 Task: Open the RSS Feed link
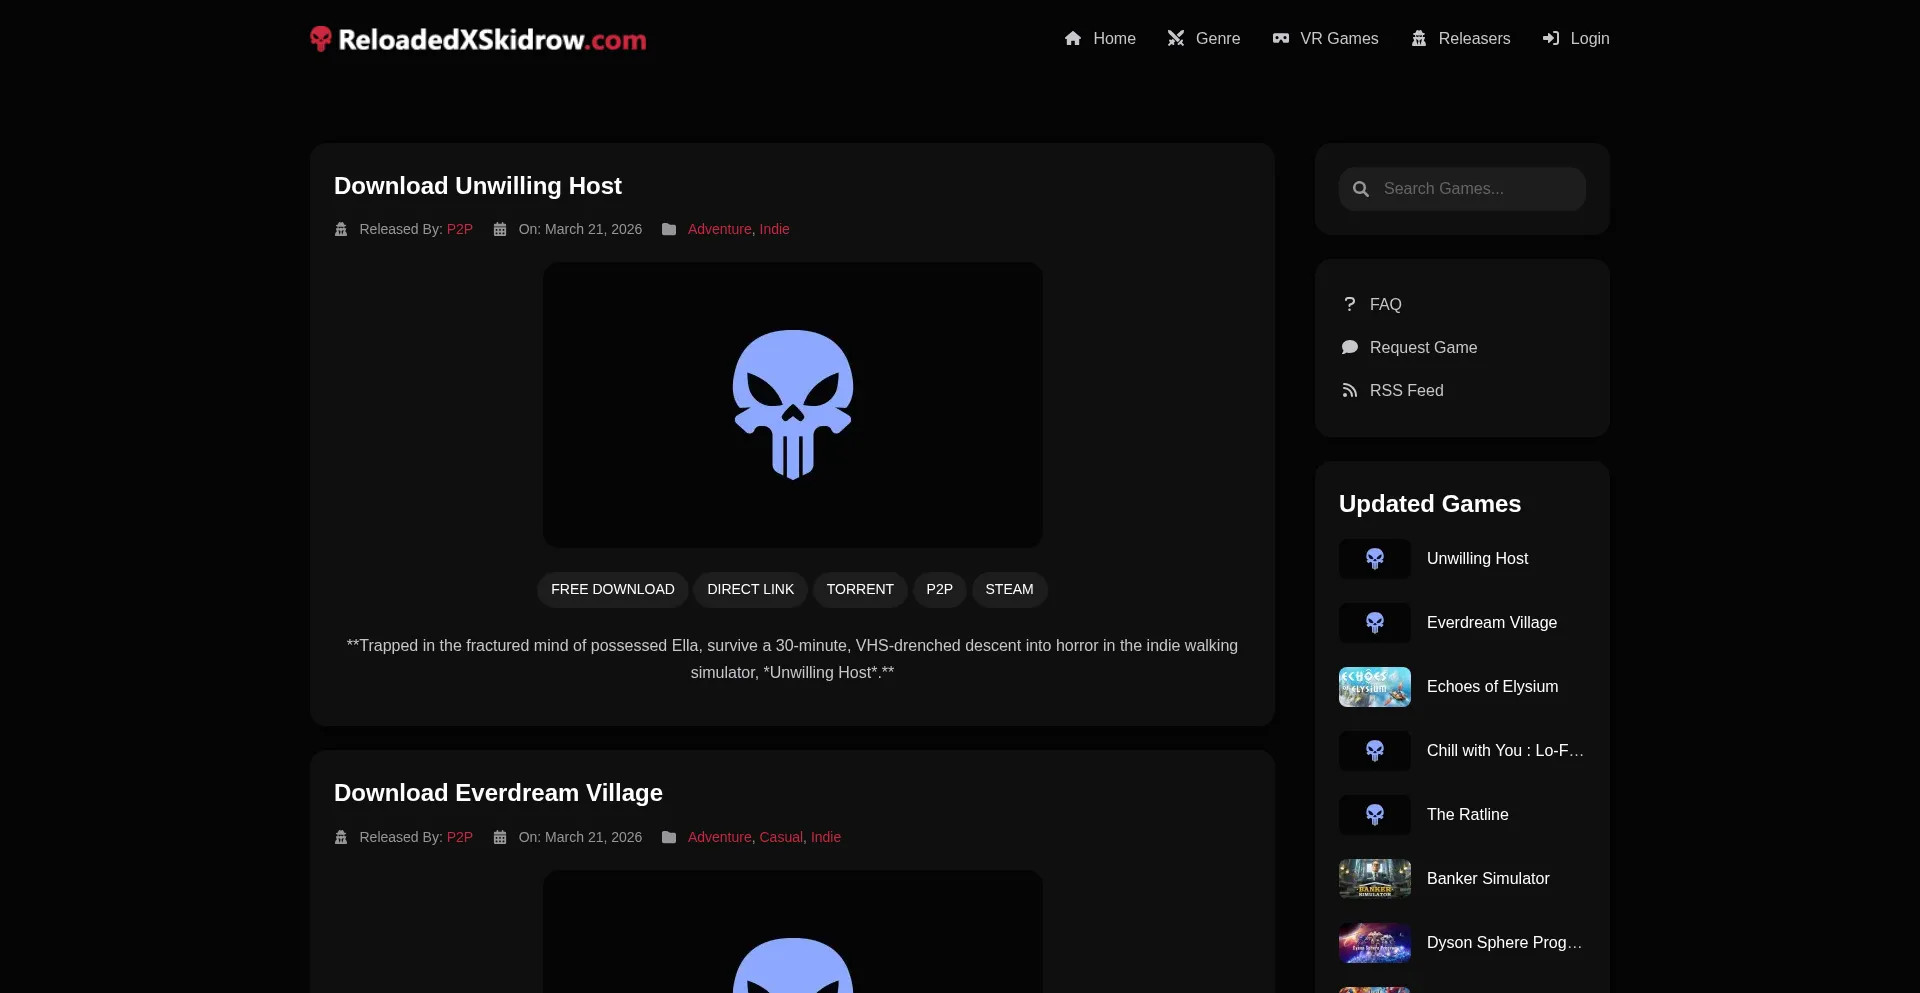(1406, 390)
